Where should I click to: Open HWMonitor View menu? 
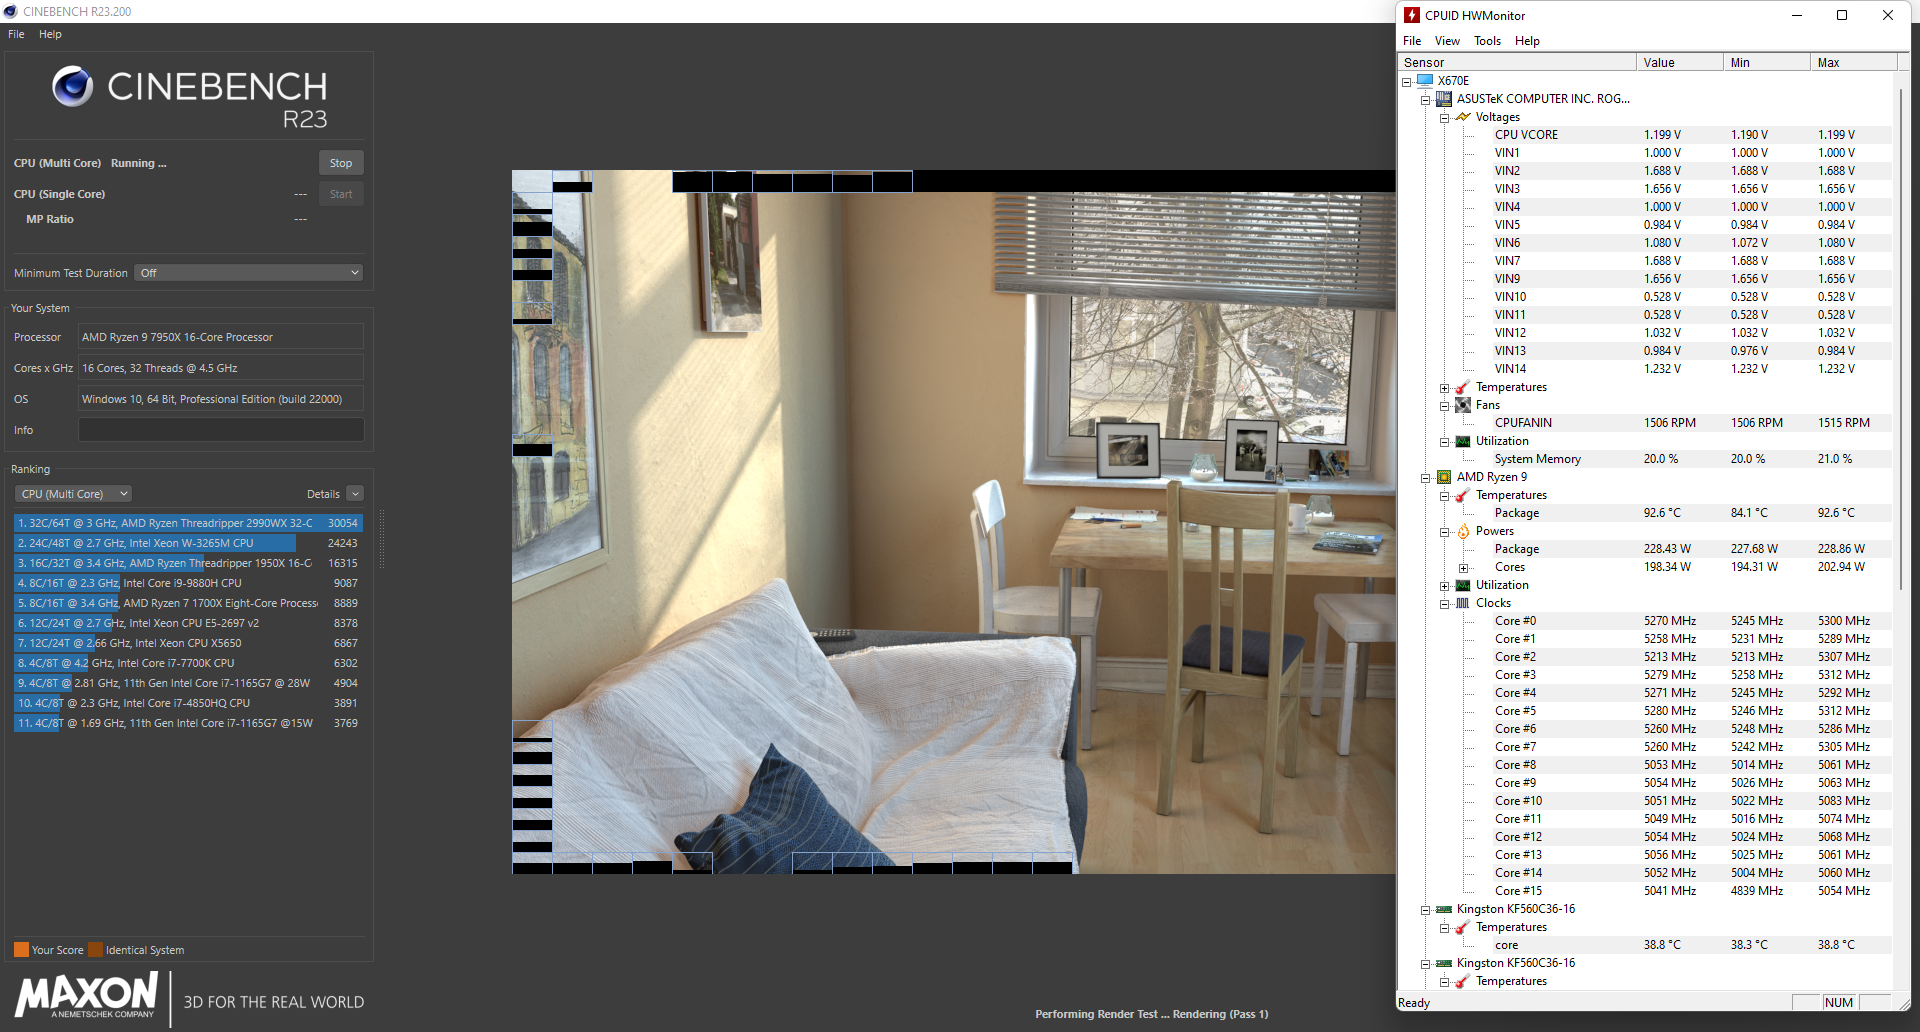(x=1447, y=41)
